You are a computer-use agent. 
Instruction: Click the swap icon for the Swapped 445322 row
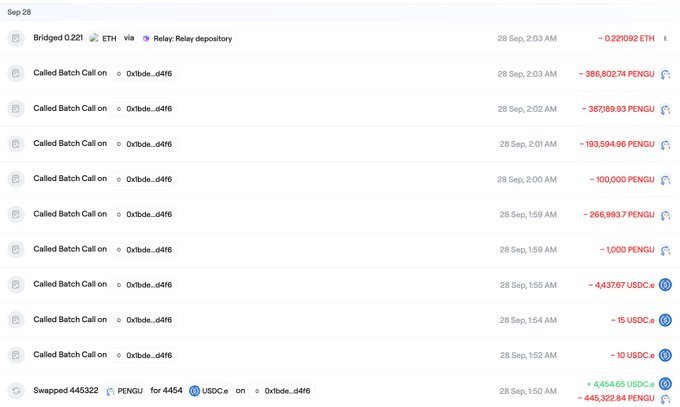pos(16,391)
